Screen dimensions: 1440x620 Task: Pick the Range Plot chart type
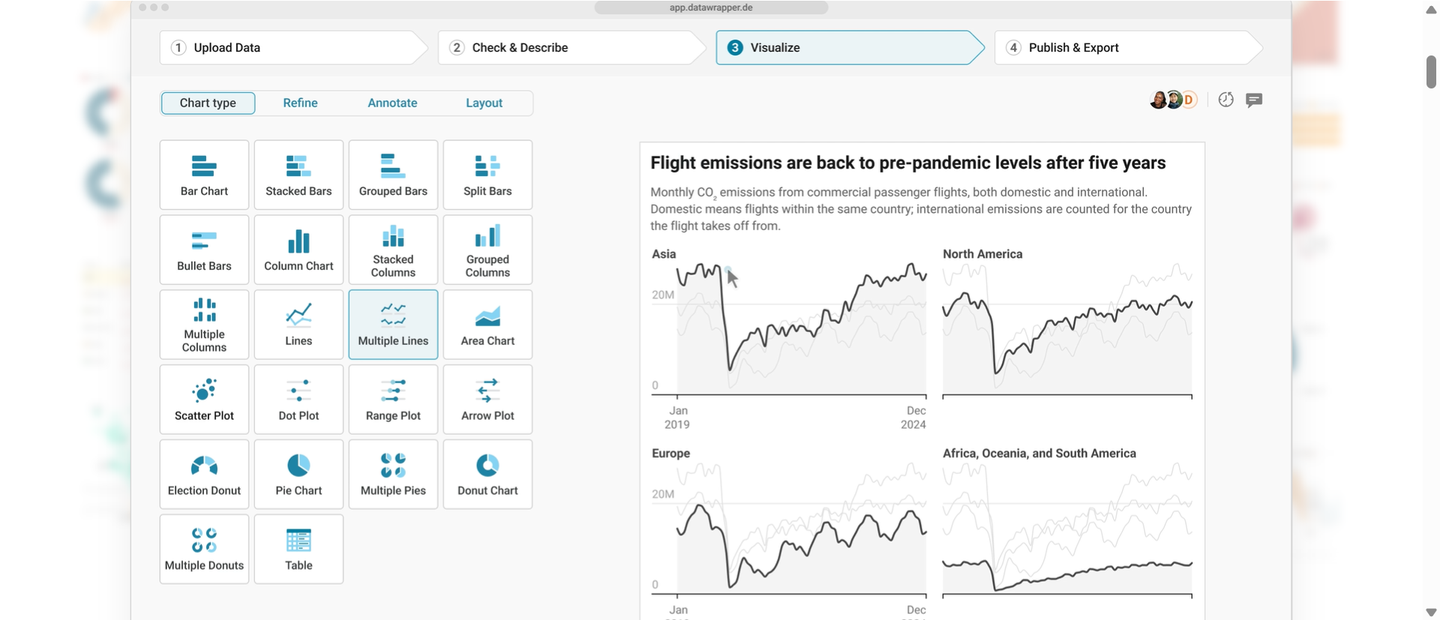point(393,399)
